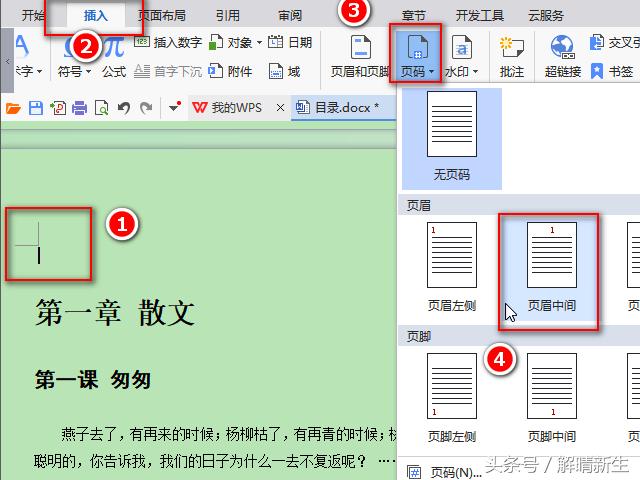Select 页脚中间 page number style
This screenshot has width=640, height=480.
point(552,398)
